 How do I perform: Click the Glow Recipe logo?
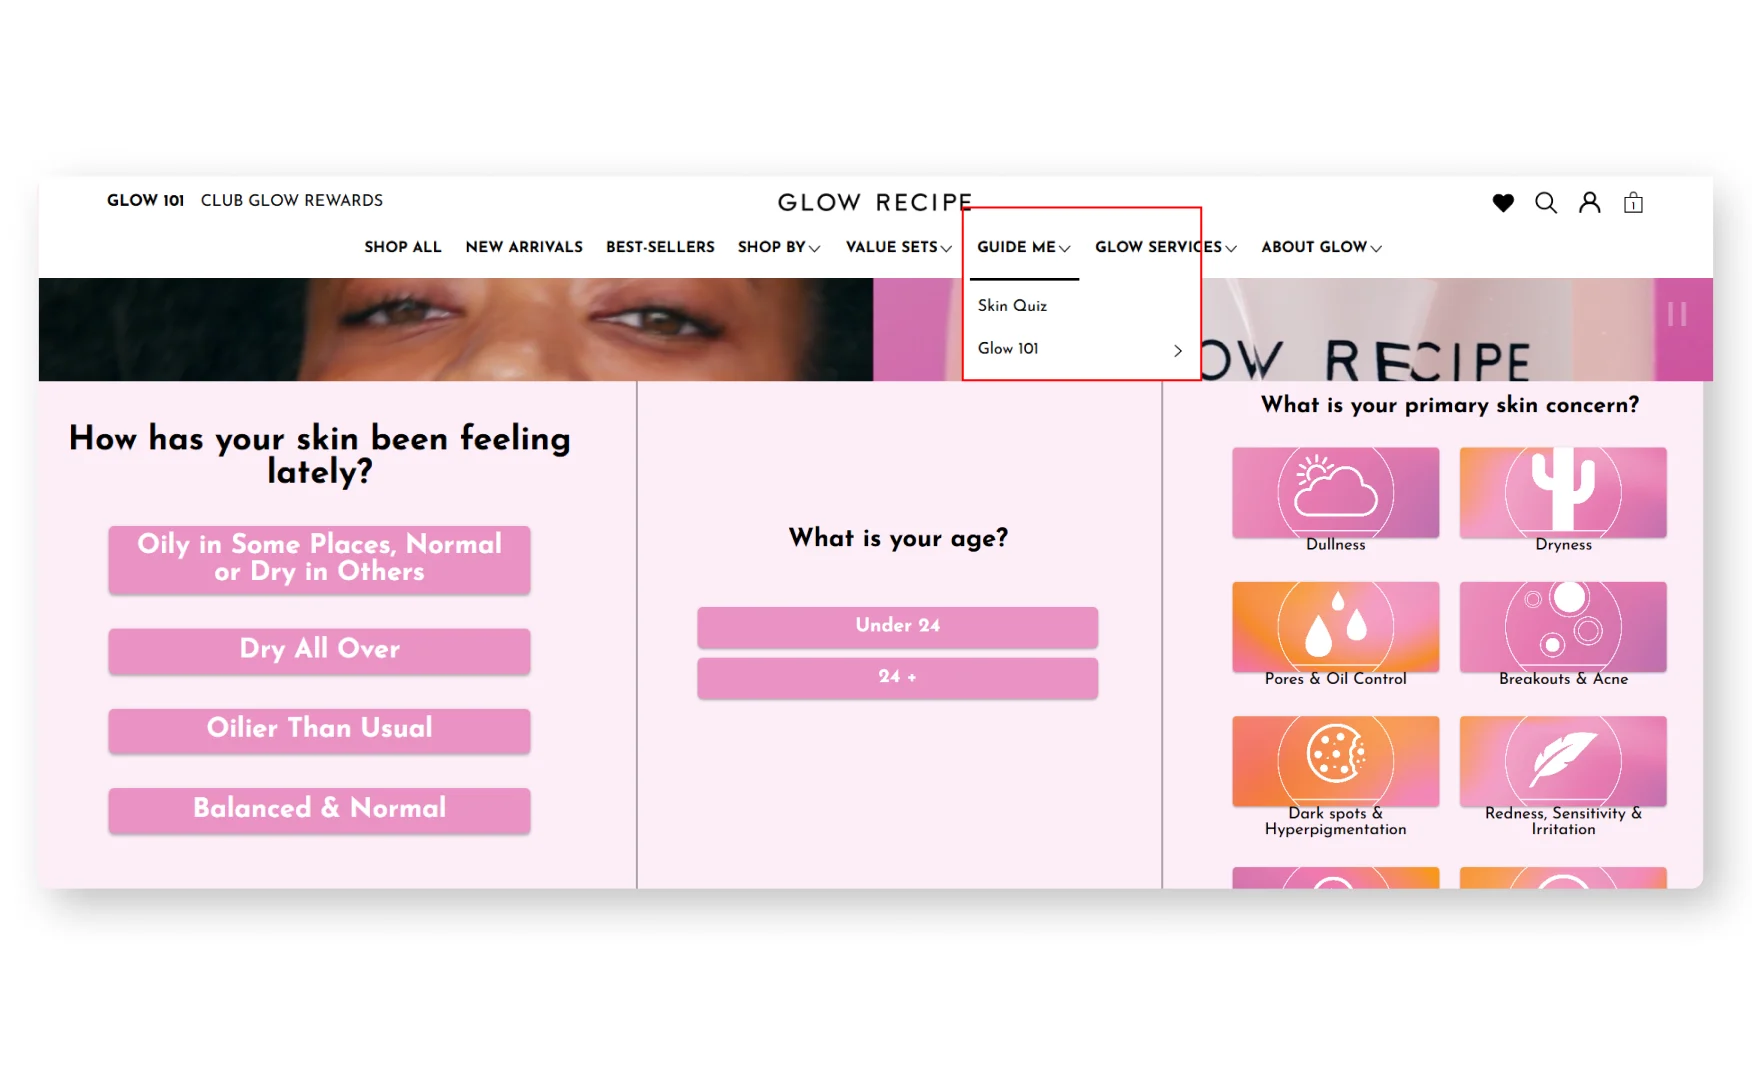pos(875,203)
